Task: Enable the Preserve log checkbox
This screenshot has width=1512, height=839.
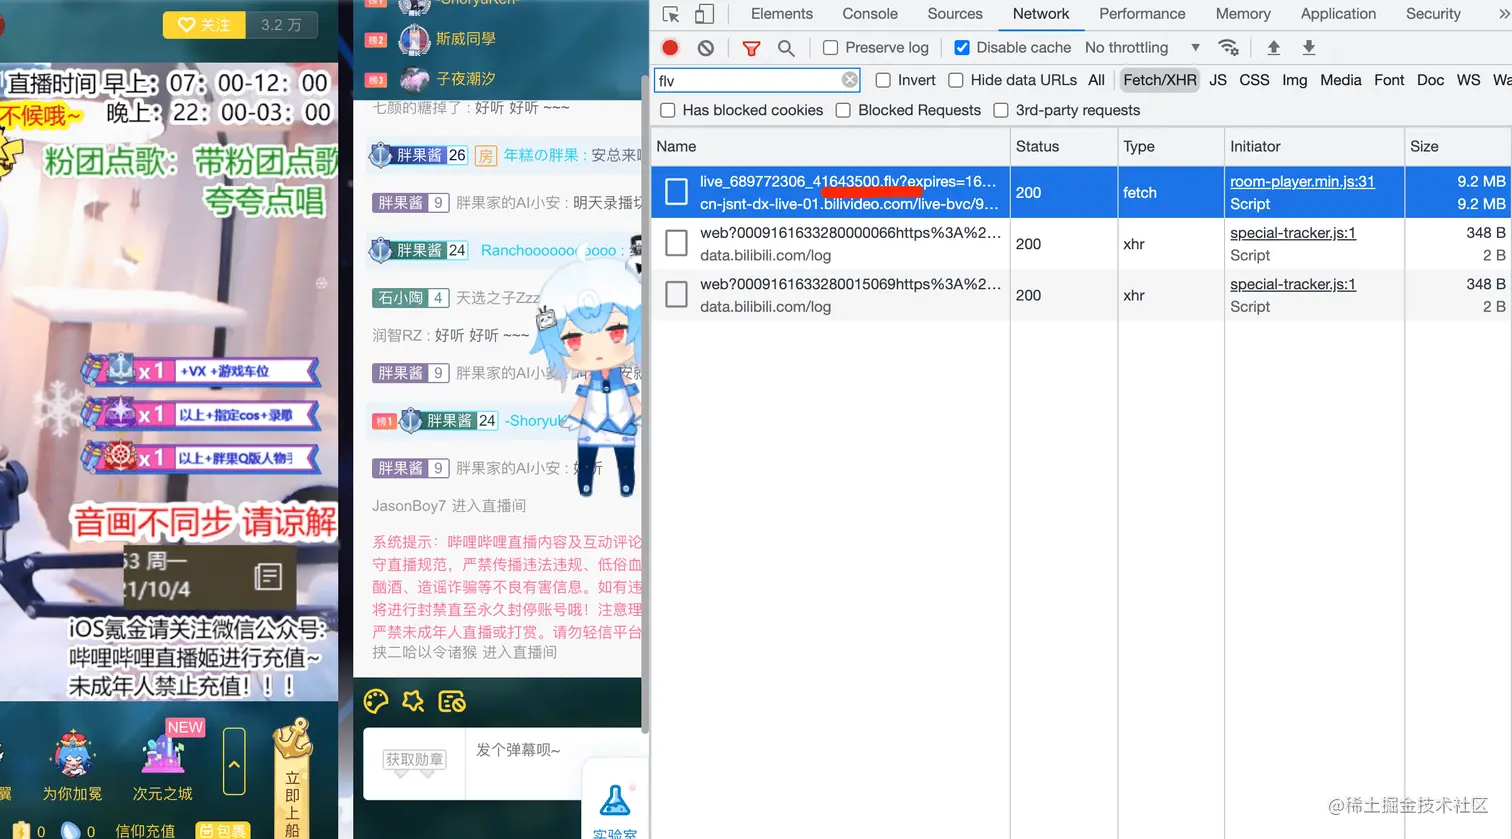Action: click(830, 48)
